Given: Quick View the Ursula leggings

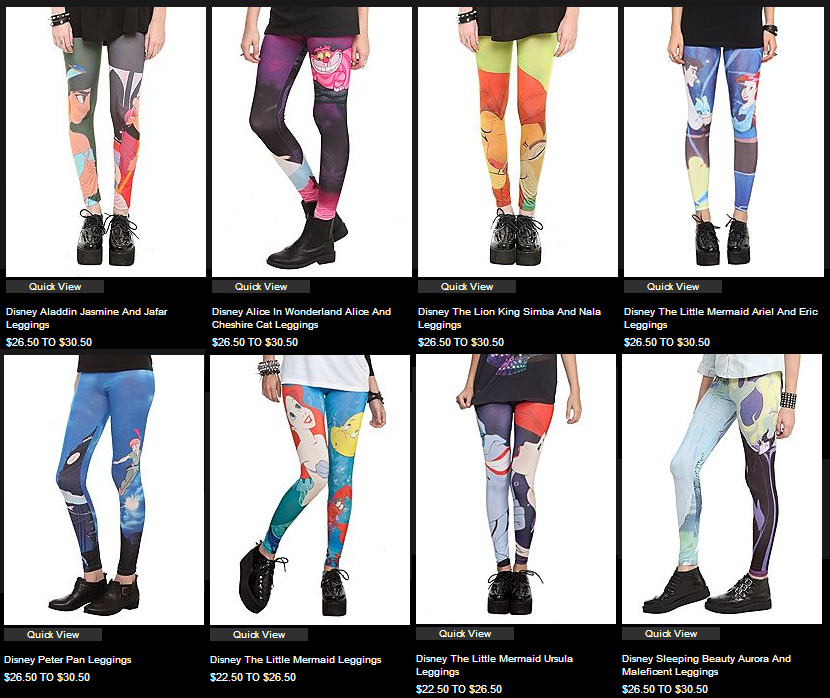Looking at the screenshot, I should point(464,633).
